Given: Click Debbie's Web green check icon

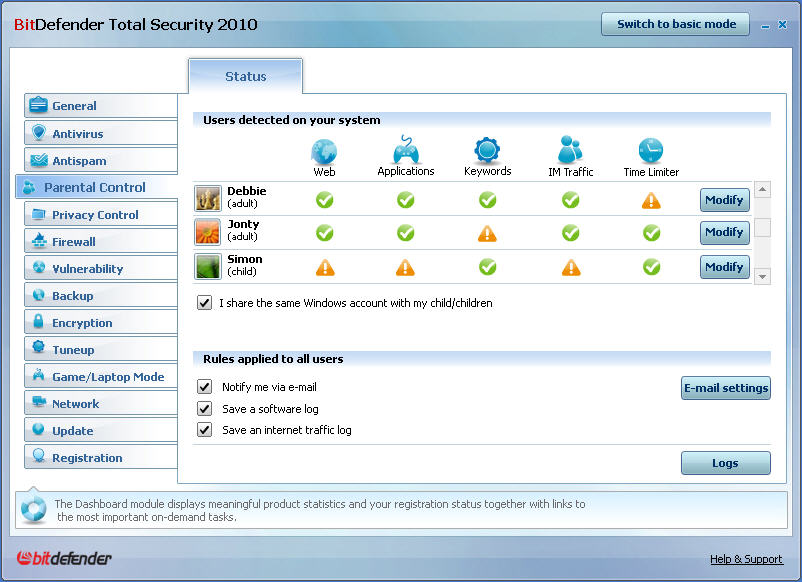Looking at the screenshot, I should [x=324, y=199].
